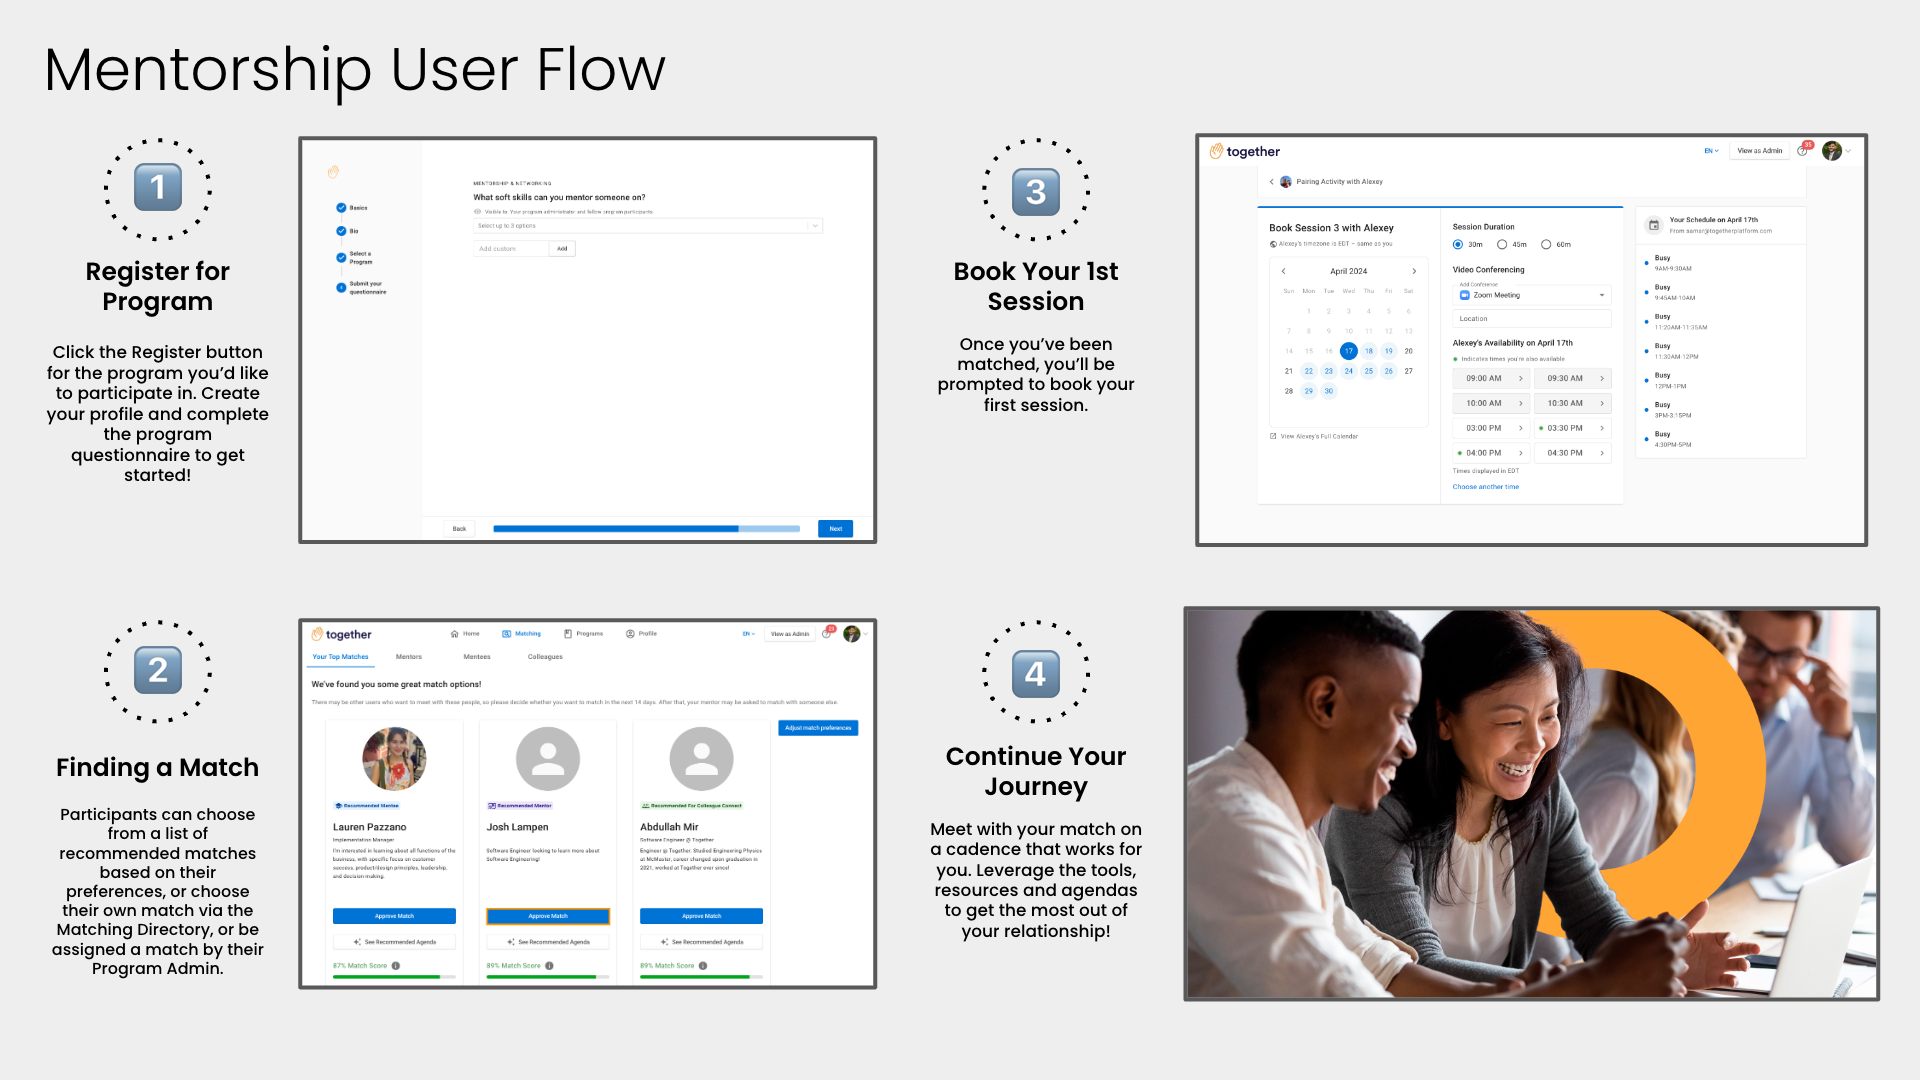The width and height of the screenshot is (1920, 1080).
Task: Click Programs icon in top navigation bar
Action: (568, 634)
